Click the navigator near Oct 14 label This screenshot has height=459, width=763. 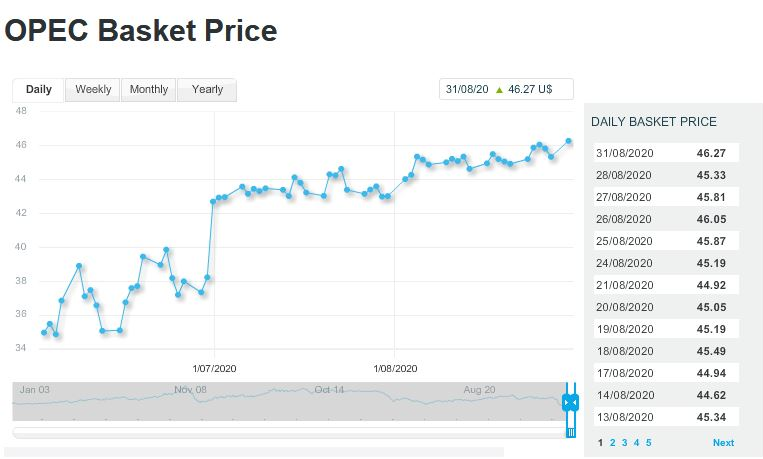(x=328, y=400)
